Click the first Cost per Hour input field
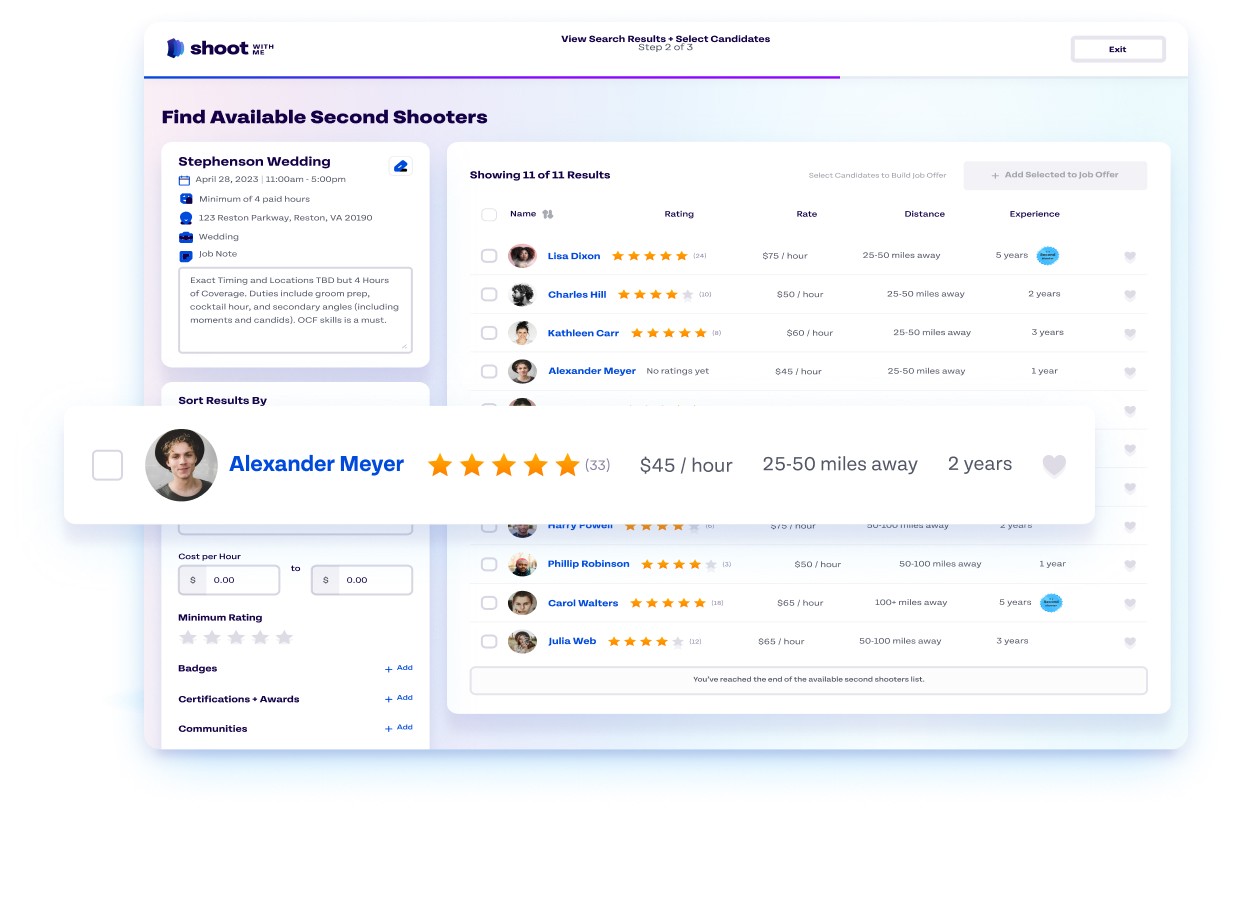This screenshot has width=1250, height=900. 241,580
